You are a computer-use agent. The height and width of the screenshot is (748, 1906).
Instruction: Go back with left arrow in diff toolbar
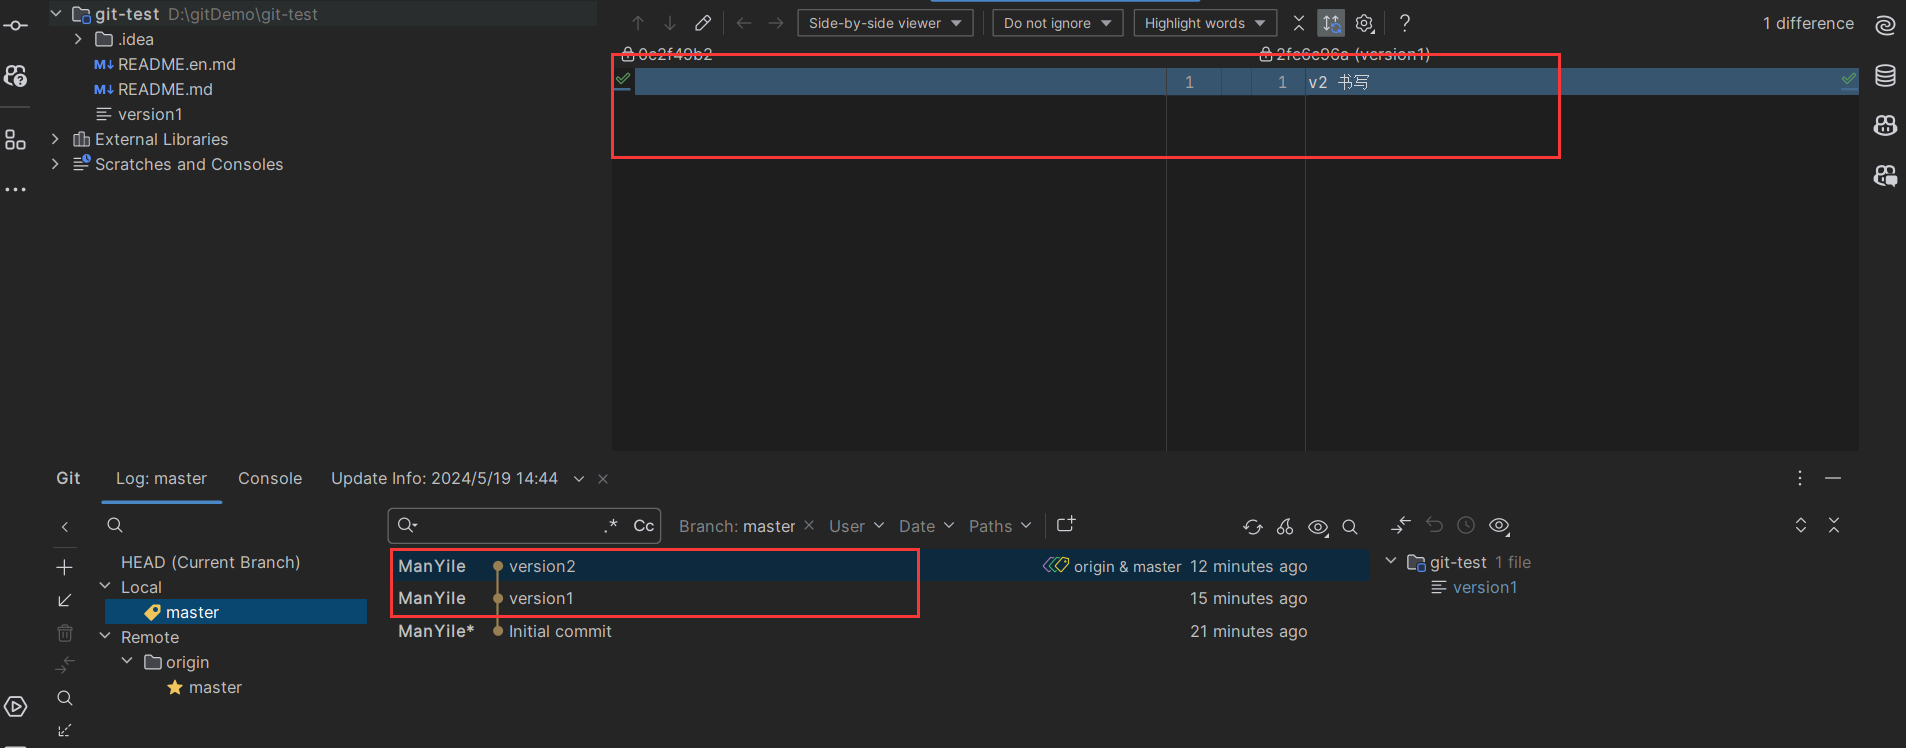point(743,23)
